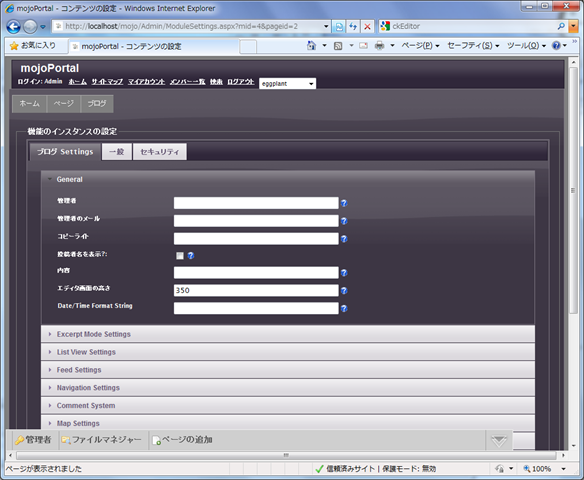Viewport: 584px width, 480px height.
Task: Click the 内容 text input field
Action: pos(256,272)
